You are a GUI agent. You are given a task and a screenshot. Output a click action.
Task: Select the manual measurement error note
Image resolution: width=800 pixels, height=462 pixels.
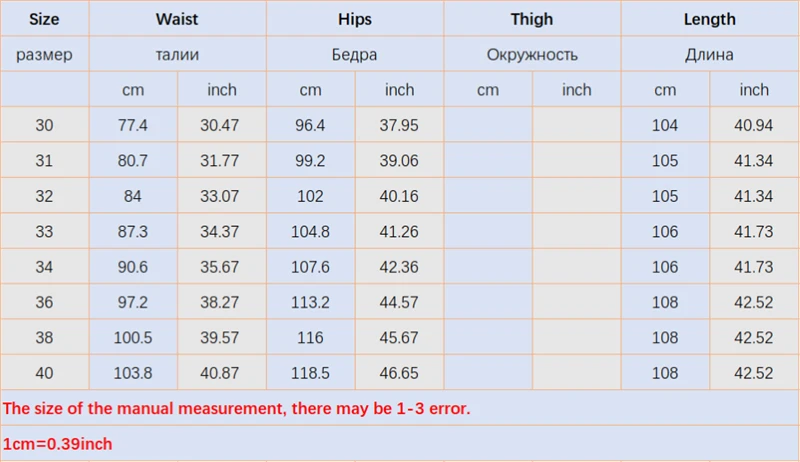(237, 408)
